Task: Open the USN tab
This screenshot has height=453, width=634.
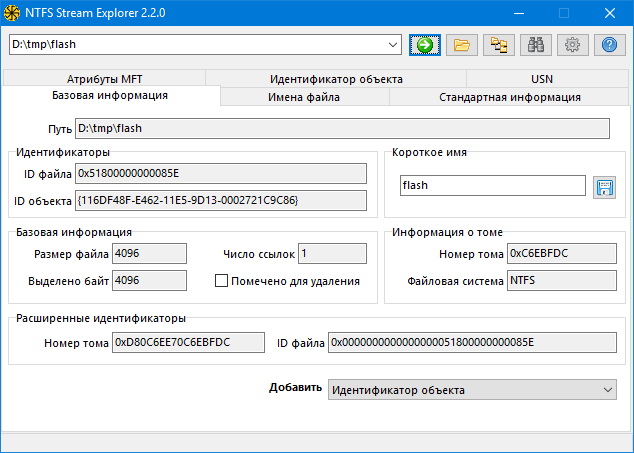Action: [x=542, y=78]
